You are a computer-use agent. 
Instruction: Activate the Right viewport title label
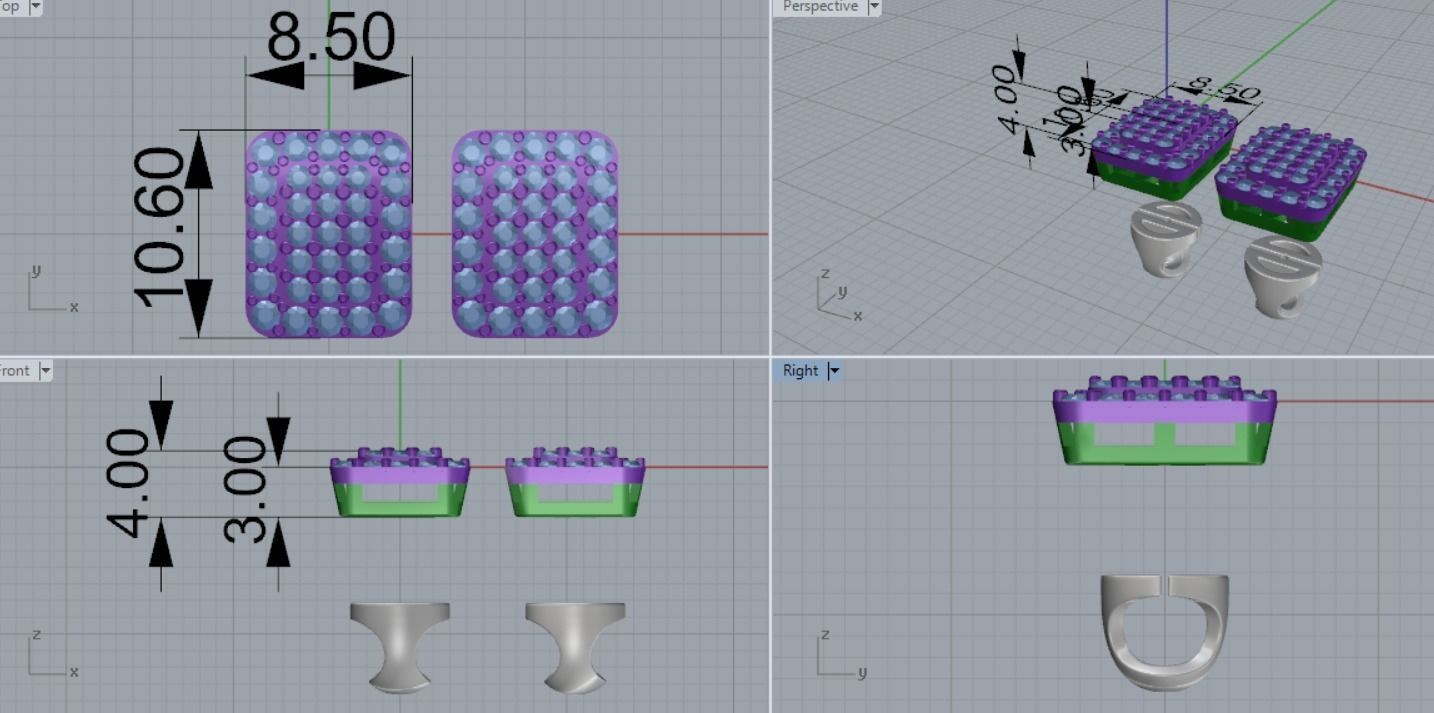pyautogui.click(x=800, y=371)
